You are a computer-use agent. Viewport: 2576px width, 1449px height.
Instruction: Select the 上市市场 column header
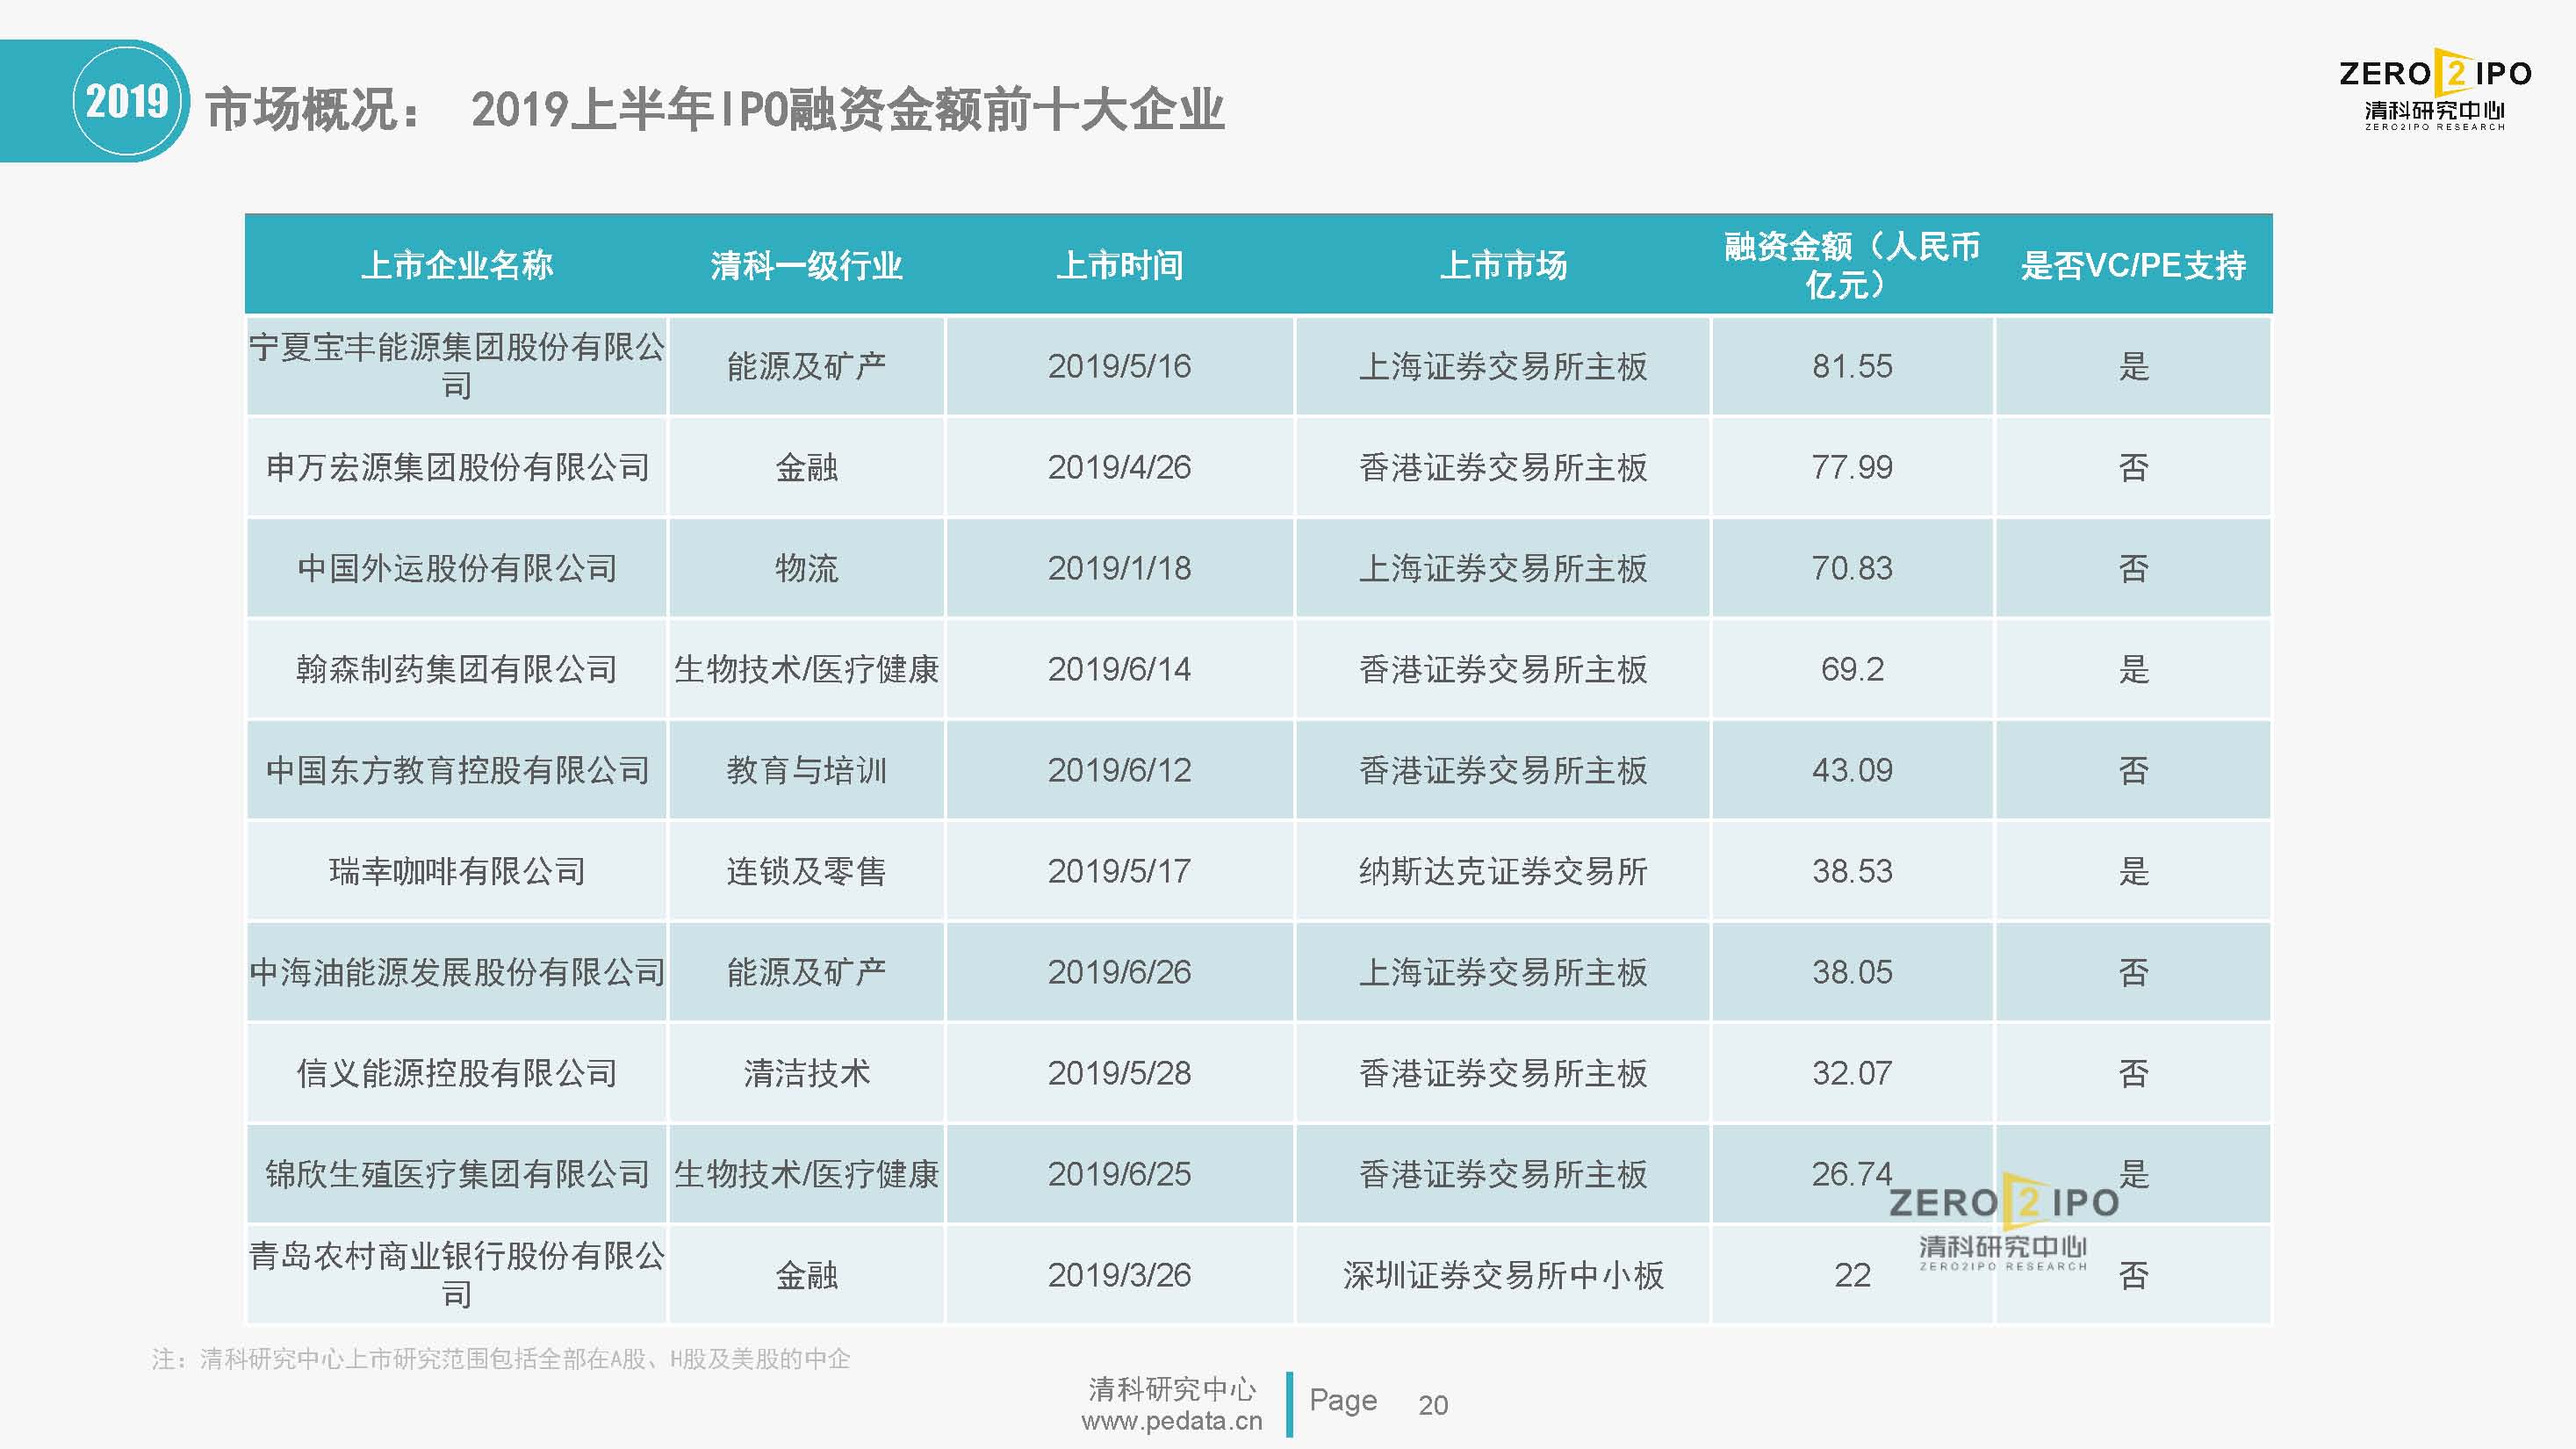tap(1503, 265)
